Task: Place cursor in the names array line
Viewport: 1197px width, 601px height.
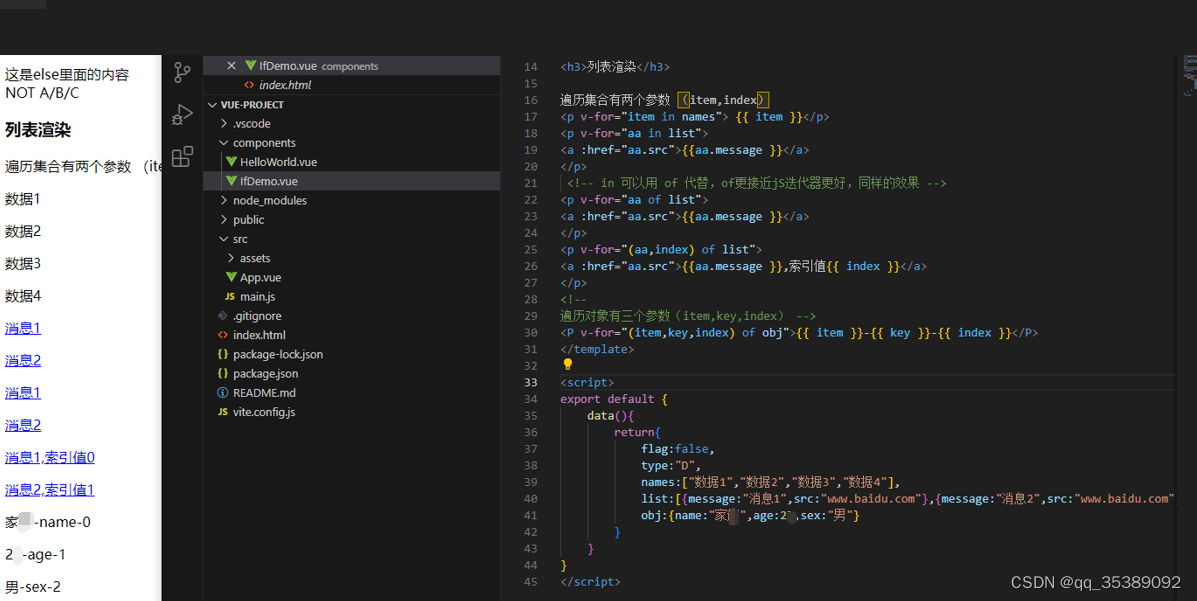Action: pyautogui.click(x=771, y=482)
